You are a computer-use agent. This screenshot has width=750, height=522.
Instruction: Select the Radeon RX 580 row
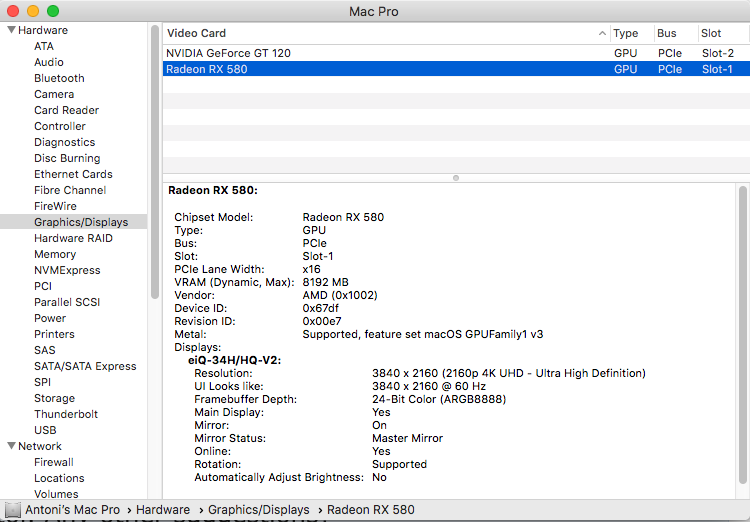[456, 69]
